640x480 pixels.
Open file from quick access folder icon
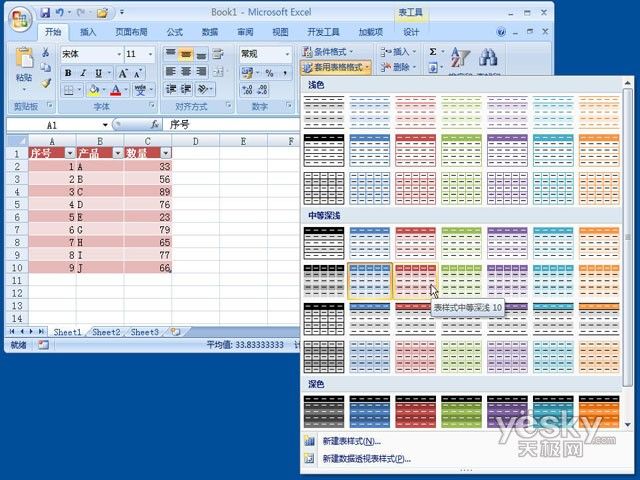tap(102, 13)
